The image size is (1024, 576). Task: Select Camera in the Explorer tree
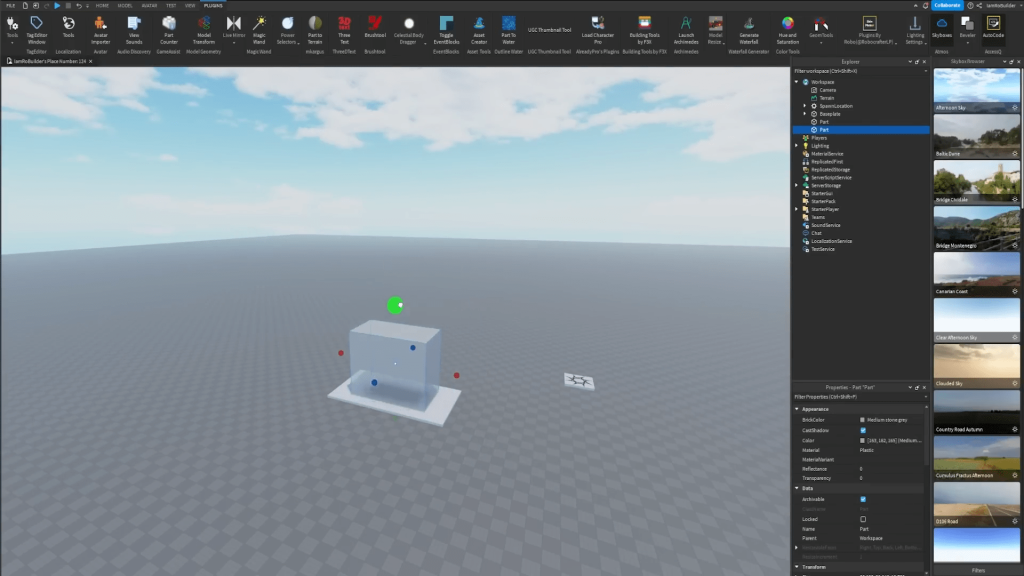click(x=827, y=90)
